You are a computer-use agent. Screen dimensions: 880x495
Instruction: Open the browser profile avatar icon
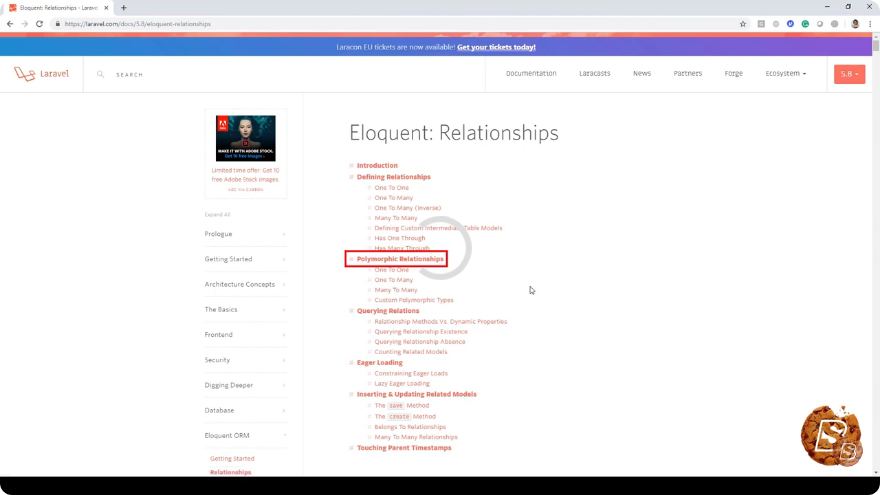coord(855,24)
